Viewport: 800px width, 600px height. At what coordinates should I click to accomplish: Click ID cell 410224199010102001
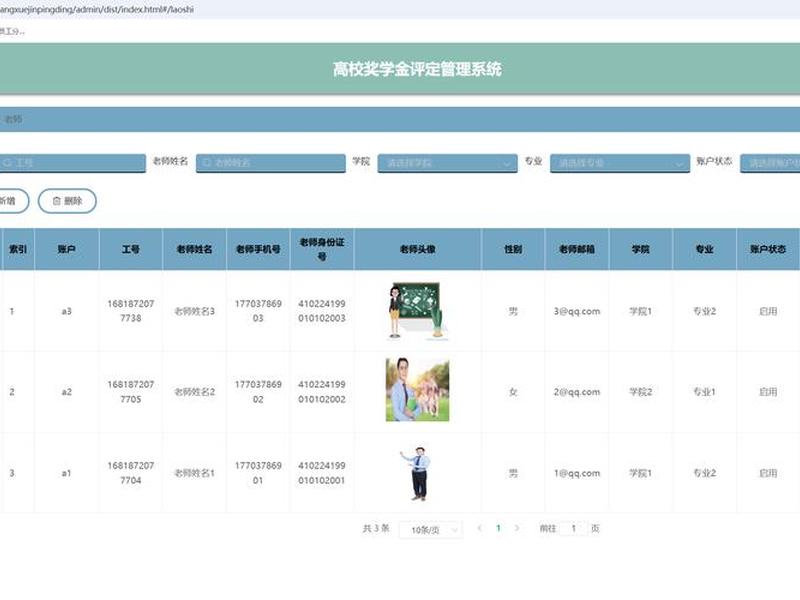322,473
